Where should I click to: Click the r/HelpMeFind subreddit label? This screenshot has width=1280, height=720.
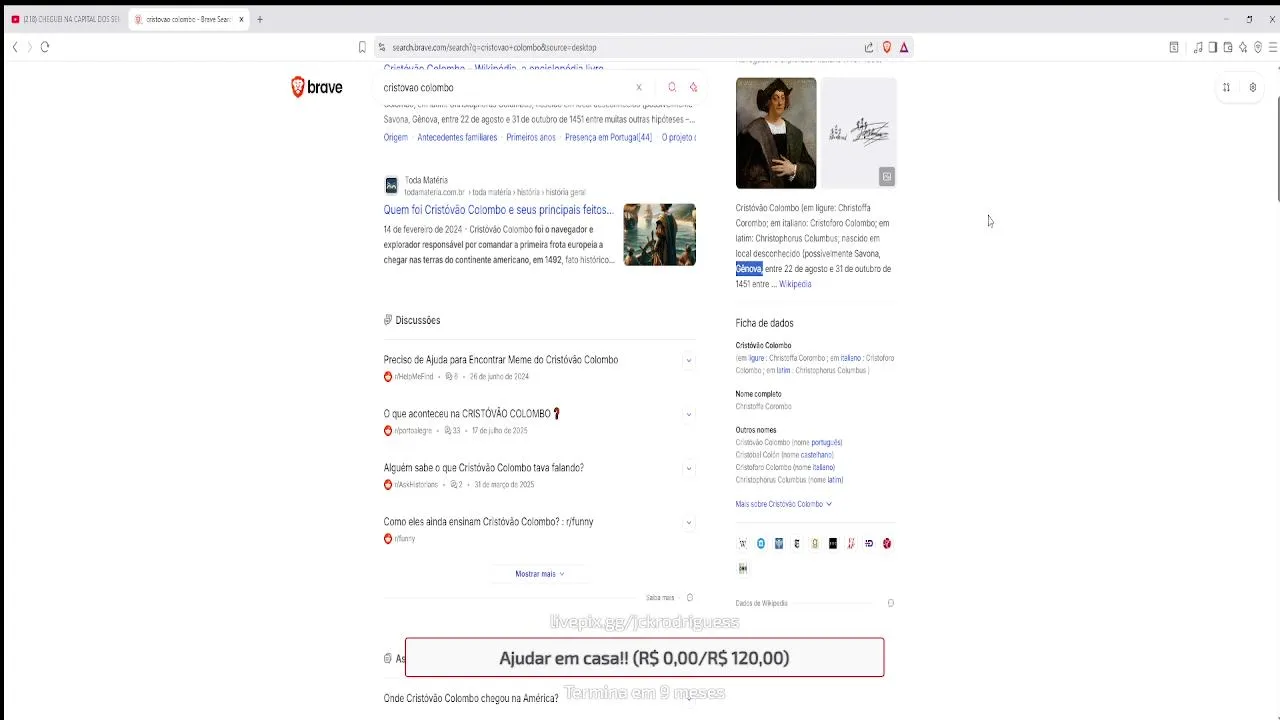pos(413,377)
